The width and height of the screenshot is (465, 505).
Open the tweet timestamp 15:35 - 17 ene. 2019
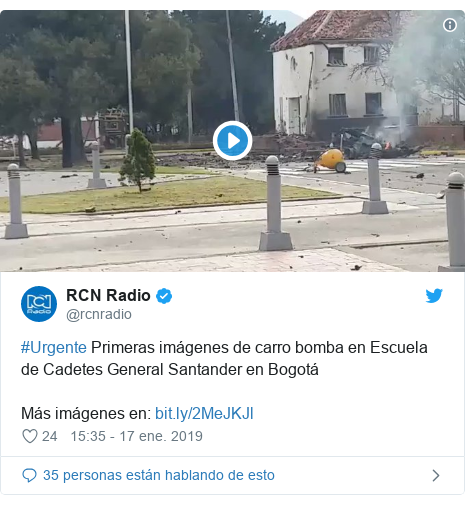click(137, 436)
